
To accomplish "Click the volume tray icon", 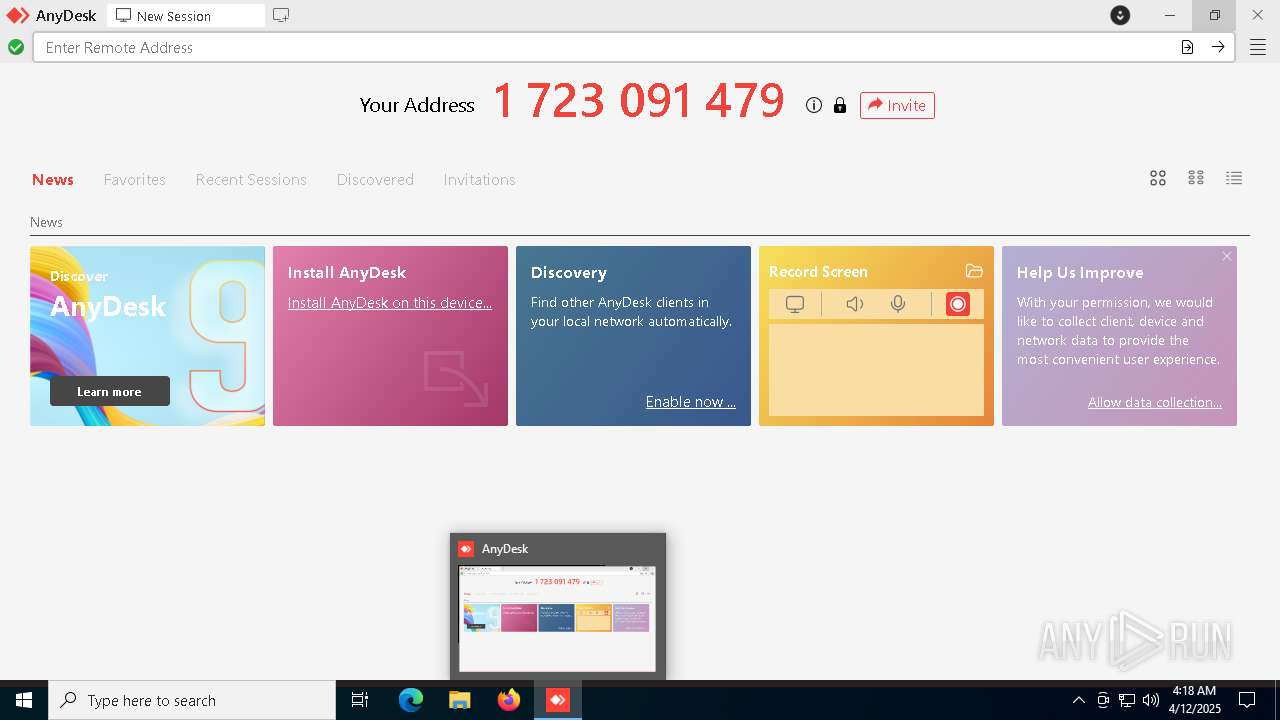I will (1151, 700).
